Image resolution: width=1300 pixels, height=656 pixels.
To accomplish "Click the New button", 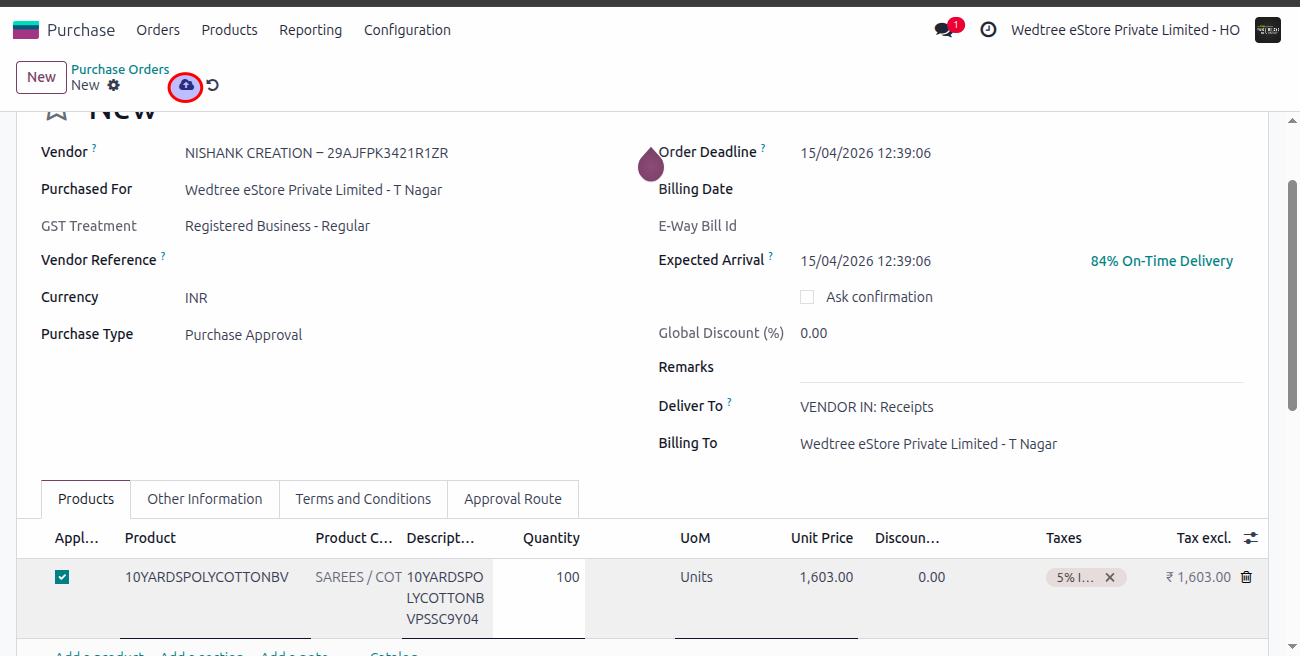I will pos(41,77).
